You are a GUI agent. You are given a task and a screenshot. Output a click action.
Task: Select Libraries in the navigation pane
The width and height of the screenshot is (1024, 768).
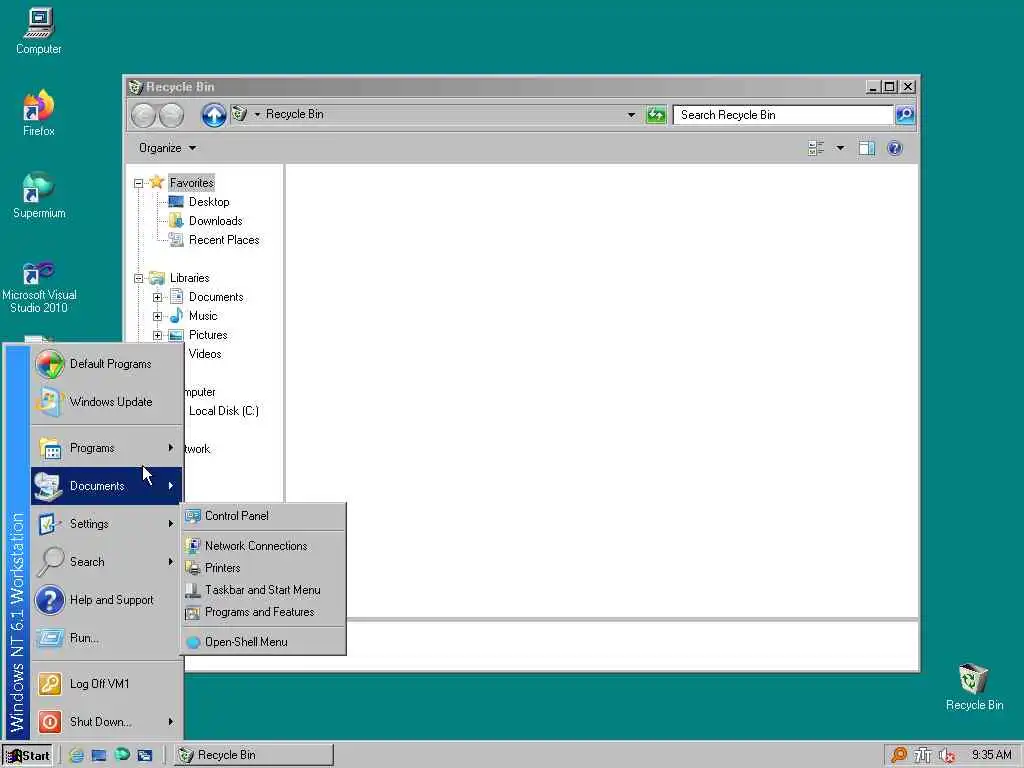[189, 278]
